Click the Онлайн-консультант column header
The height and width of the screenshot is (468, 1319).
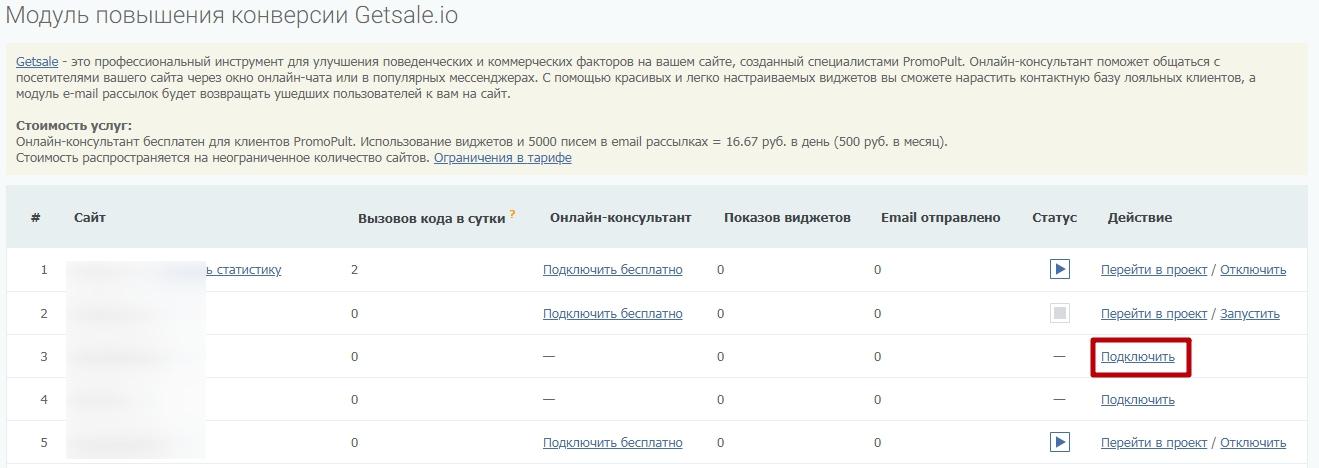620,217
